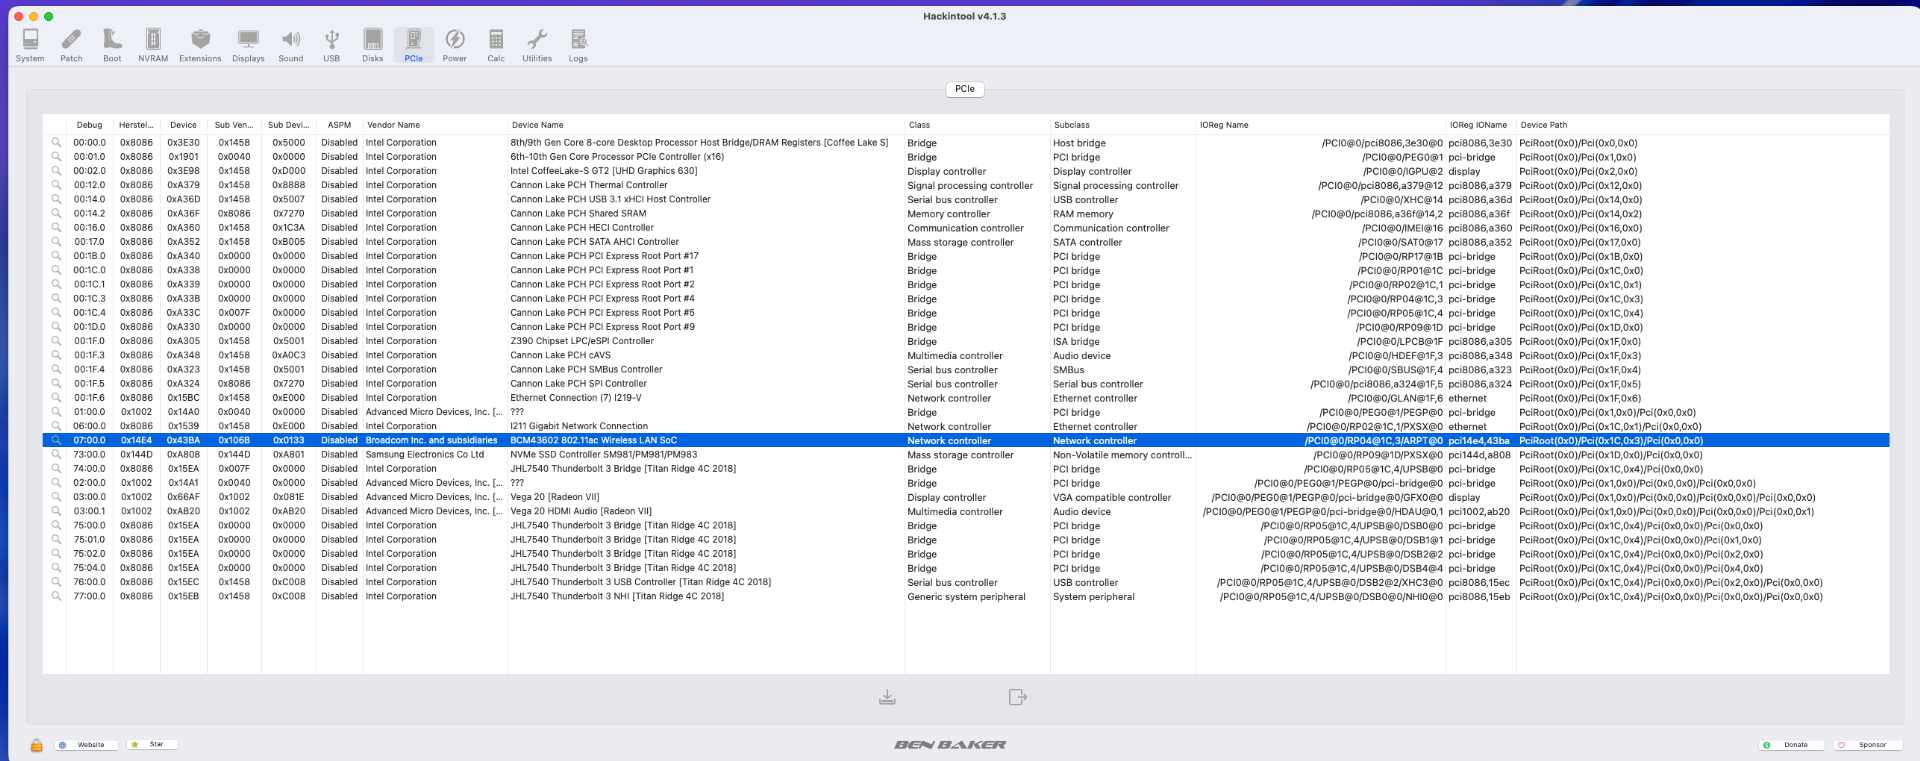The height and width of the screenshot is (761, 1920).
Task: Switch to the Boot toolbar section
Action: [x=112, y=46]
